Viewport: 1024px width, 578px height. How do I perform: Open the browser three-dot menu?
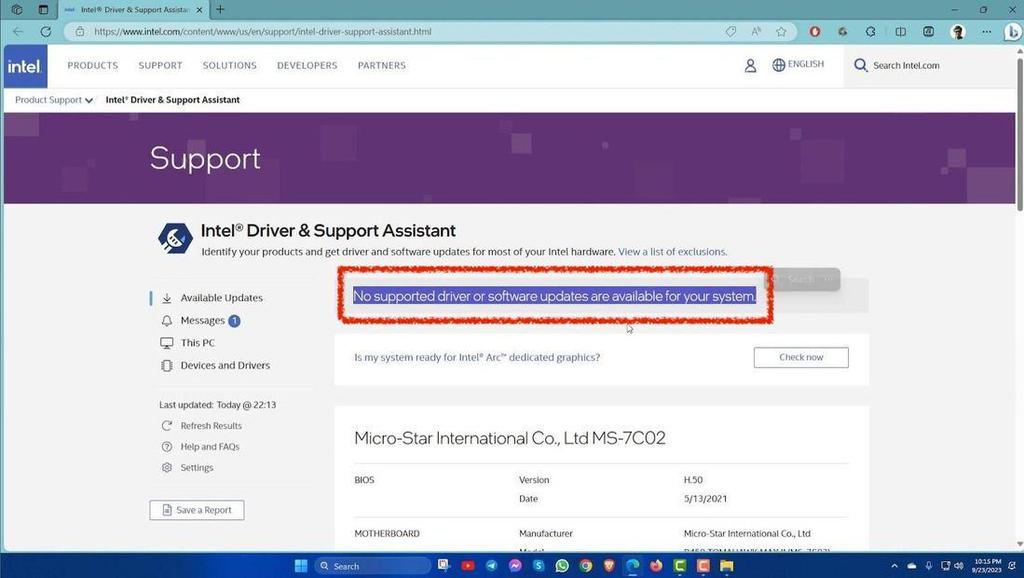coord(986,31)
